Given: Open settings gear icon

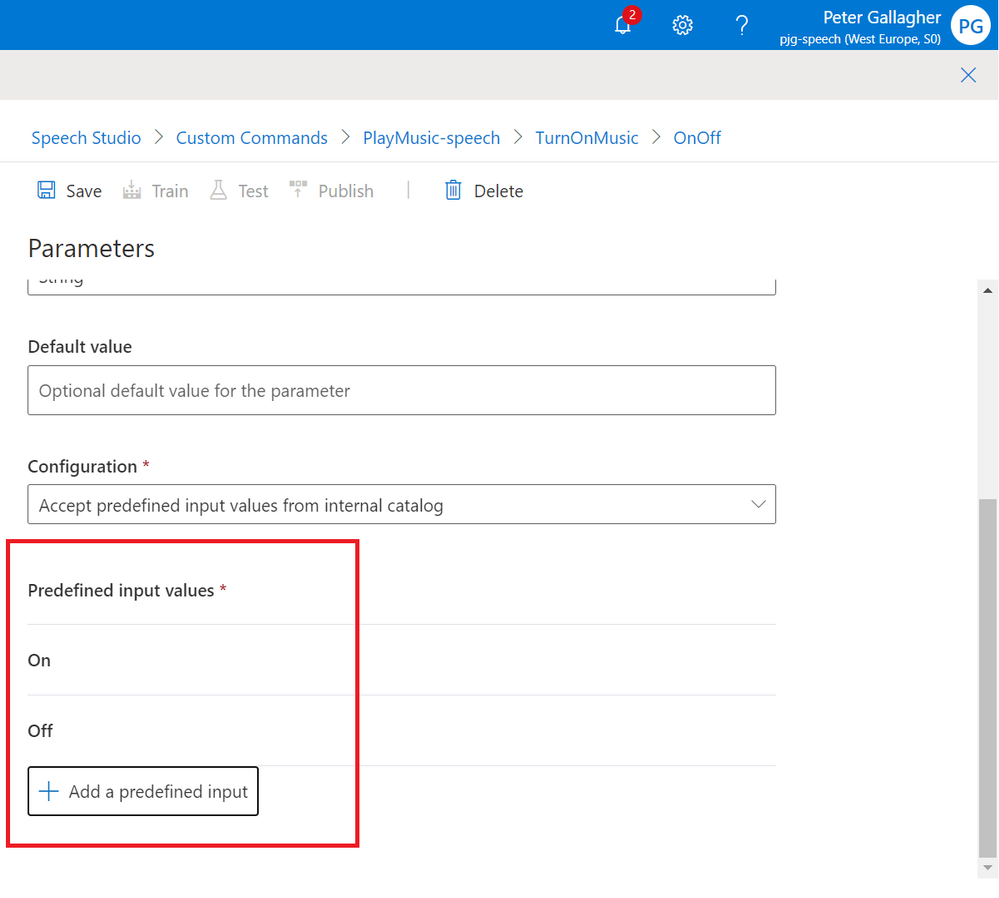Looking at the screenshot, I should [x=682, y=25].
